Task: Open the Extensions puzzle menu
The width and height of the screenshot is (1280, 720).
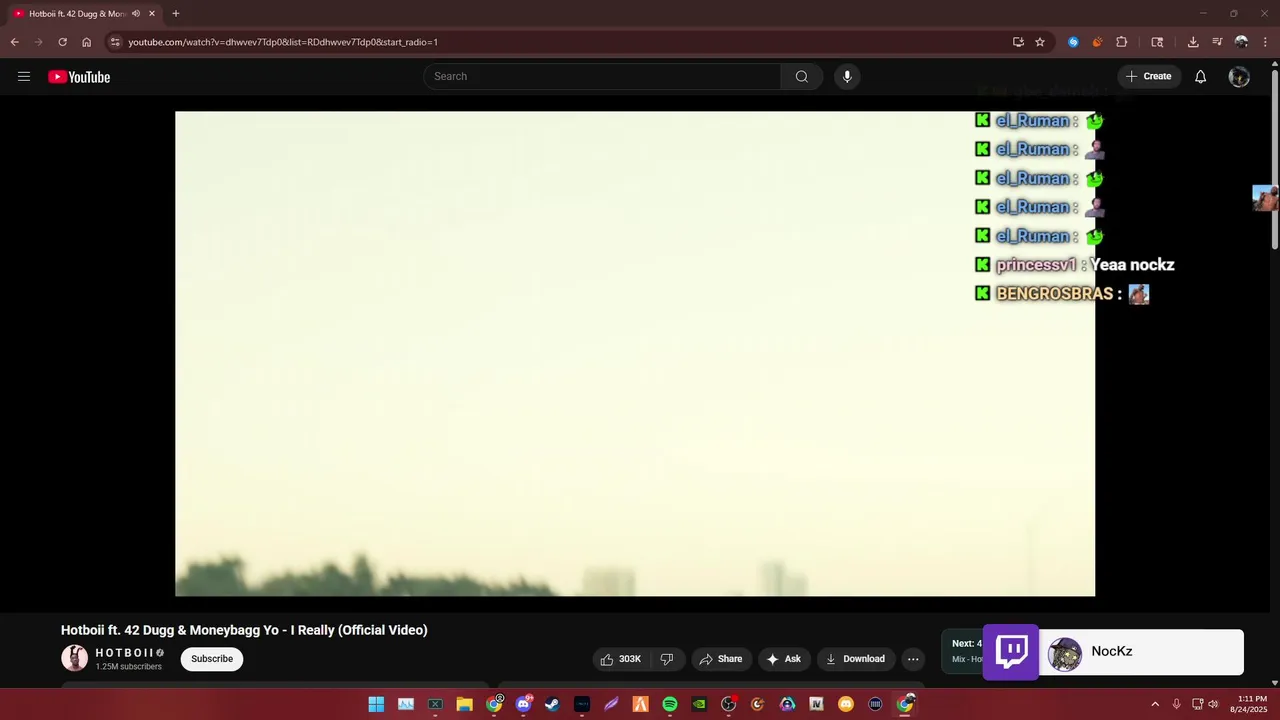Action: coord(1121,42)
